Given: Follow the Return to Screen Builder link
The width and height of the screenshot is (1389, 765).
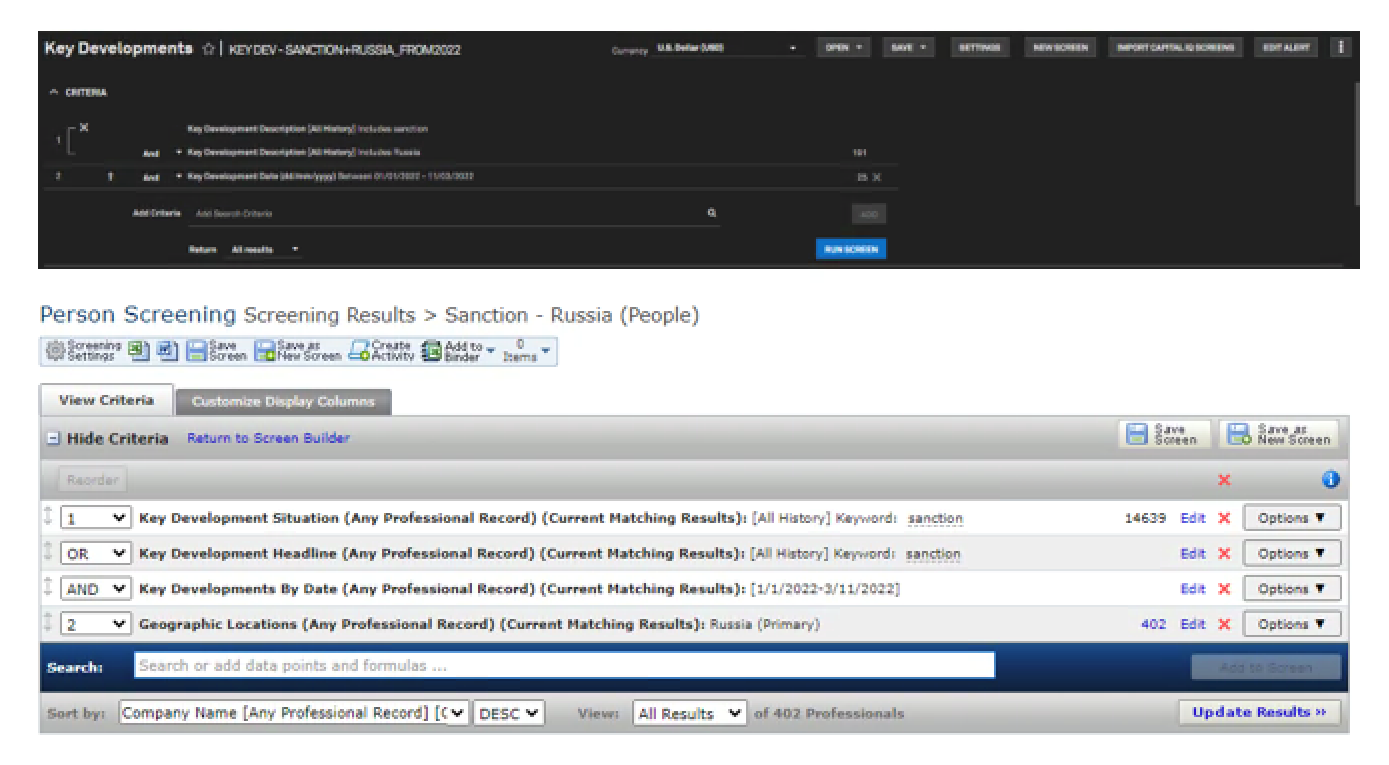Looking at the screenshot, I should [268, 438].
